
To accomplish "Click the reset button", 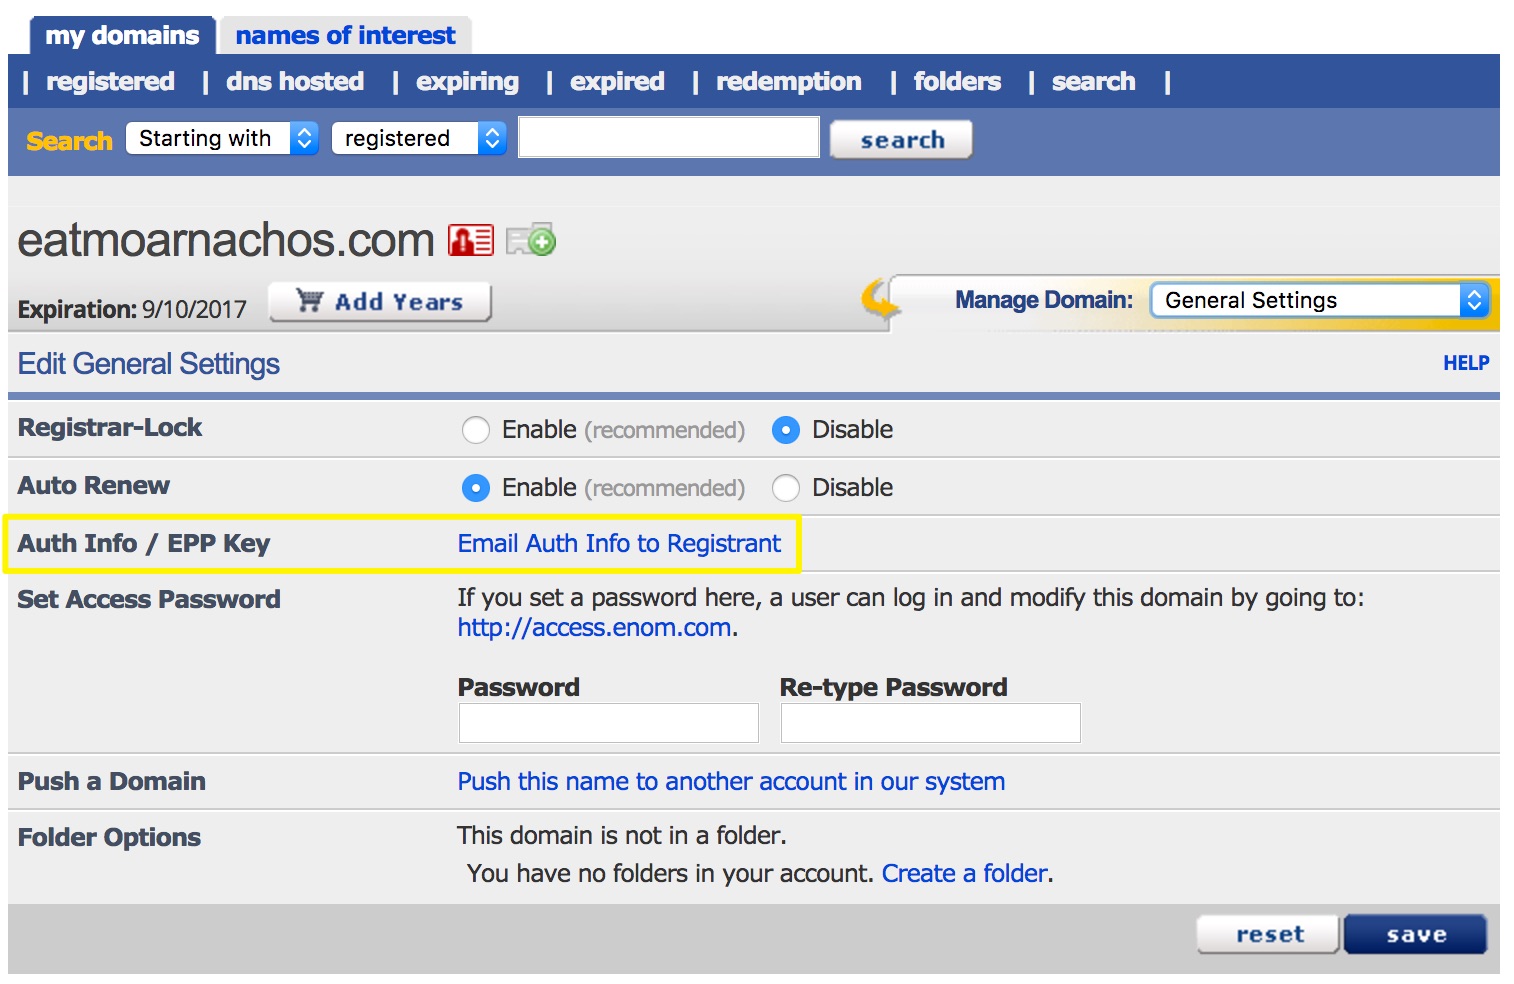I will point(1268,934).
